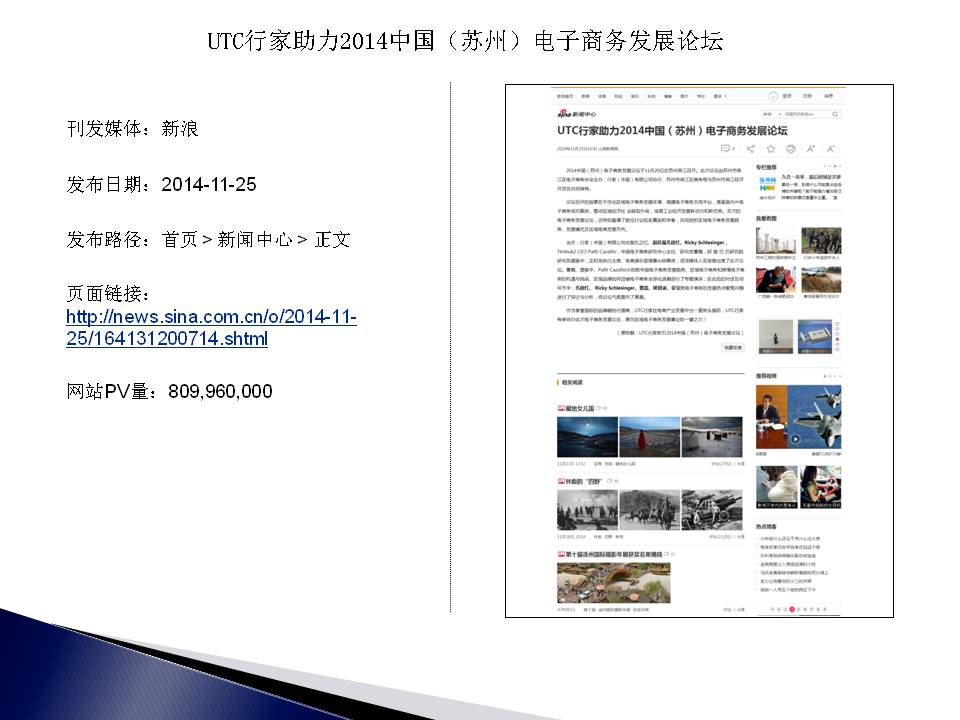
Task: Click the round user avatar icon in top bar
Action: click(773, 96)
